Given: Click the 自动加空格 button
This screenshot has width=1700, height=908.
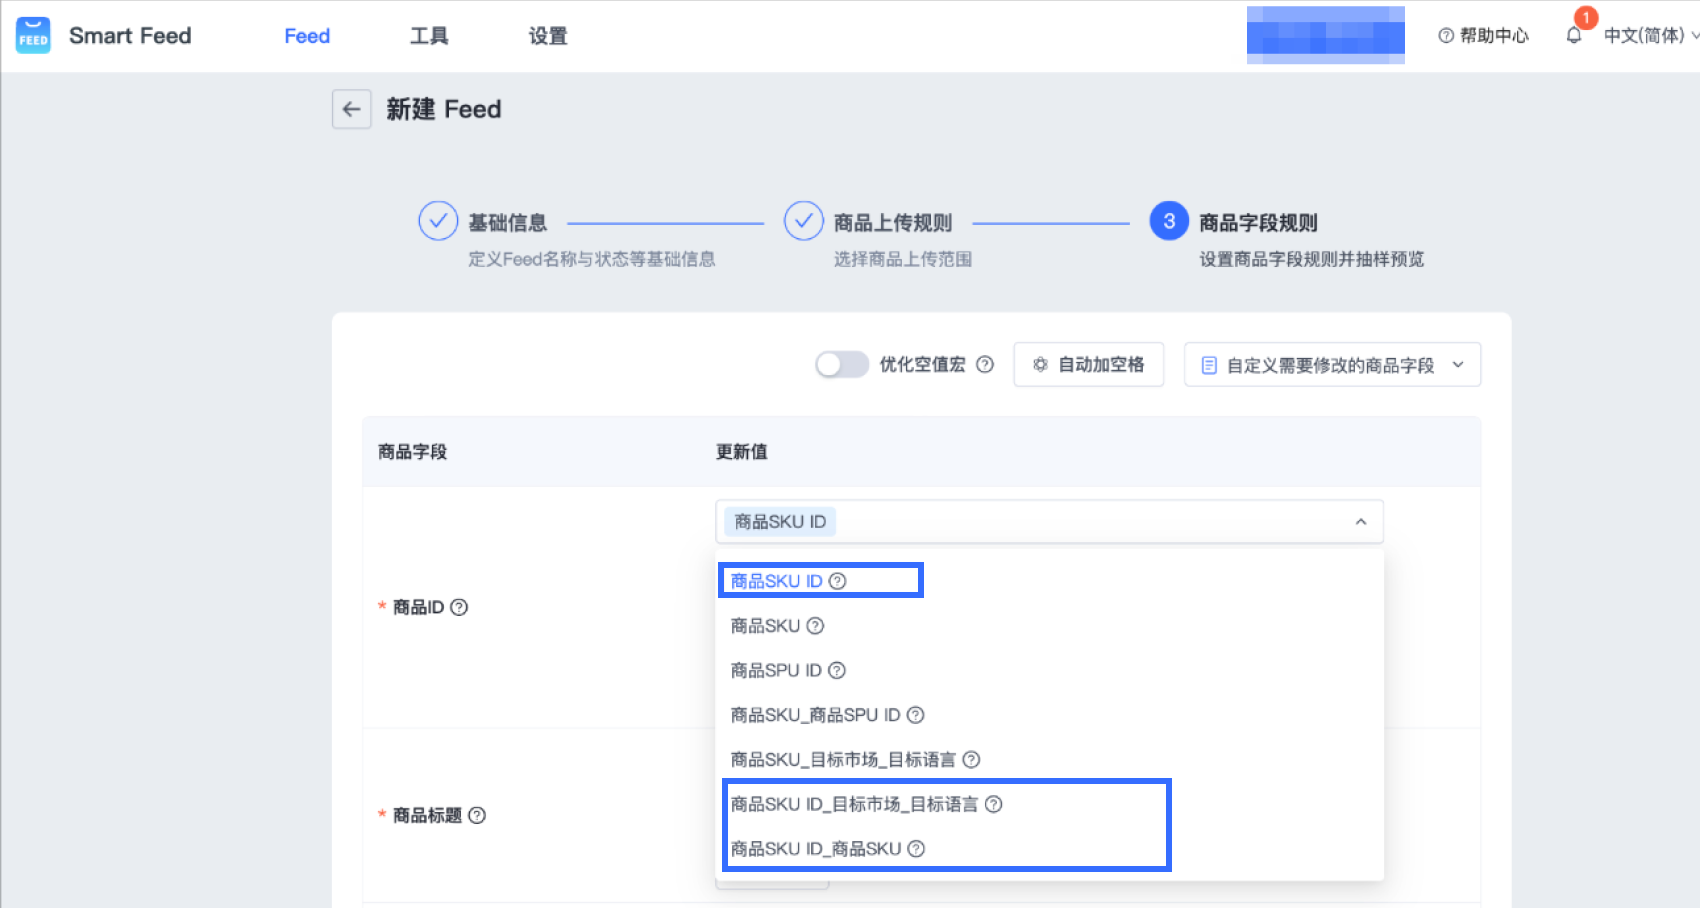Looking at the screenshot, I should click(1088, 365).
